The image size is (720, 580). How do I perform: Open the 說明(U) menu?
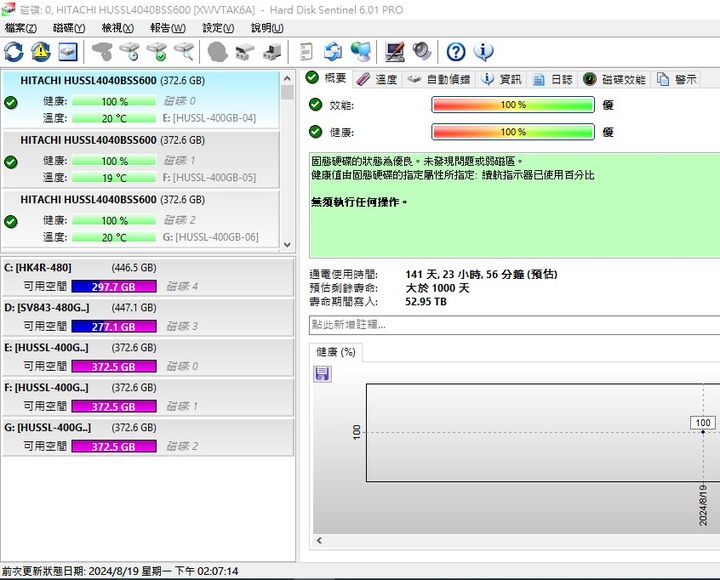[x=267, y=28]
